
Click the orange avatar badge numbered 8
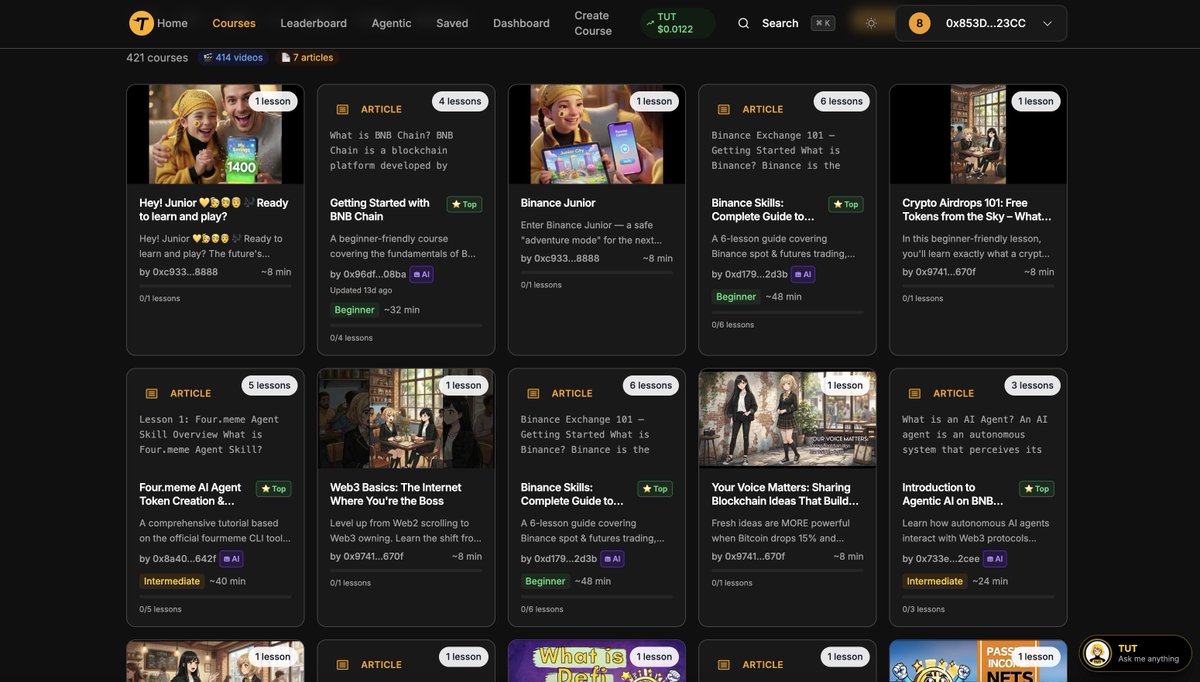point(919,23)
